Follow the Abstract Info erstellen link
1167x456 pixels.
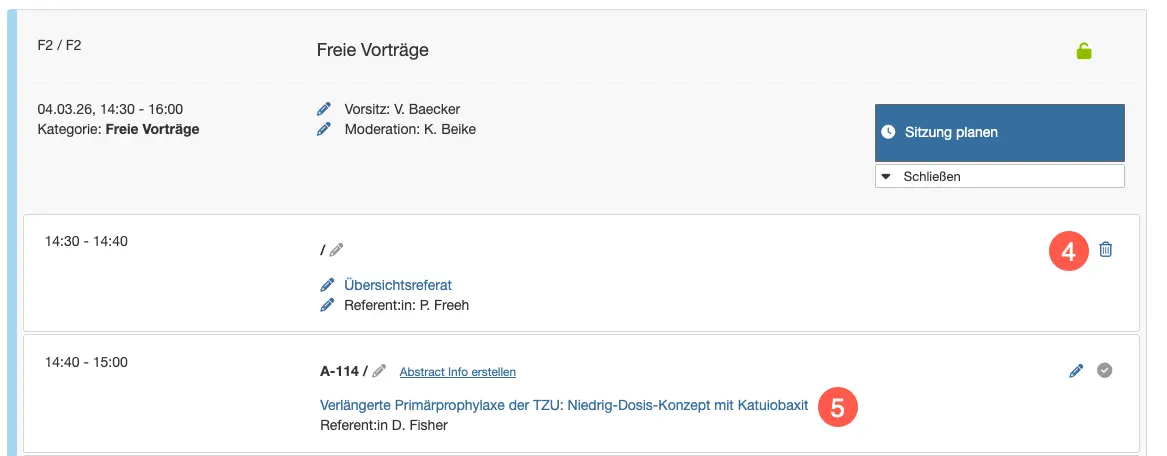457,372
